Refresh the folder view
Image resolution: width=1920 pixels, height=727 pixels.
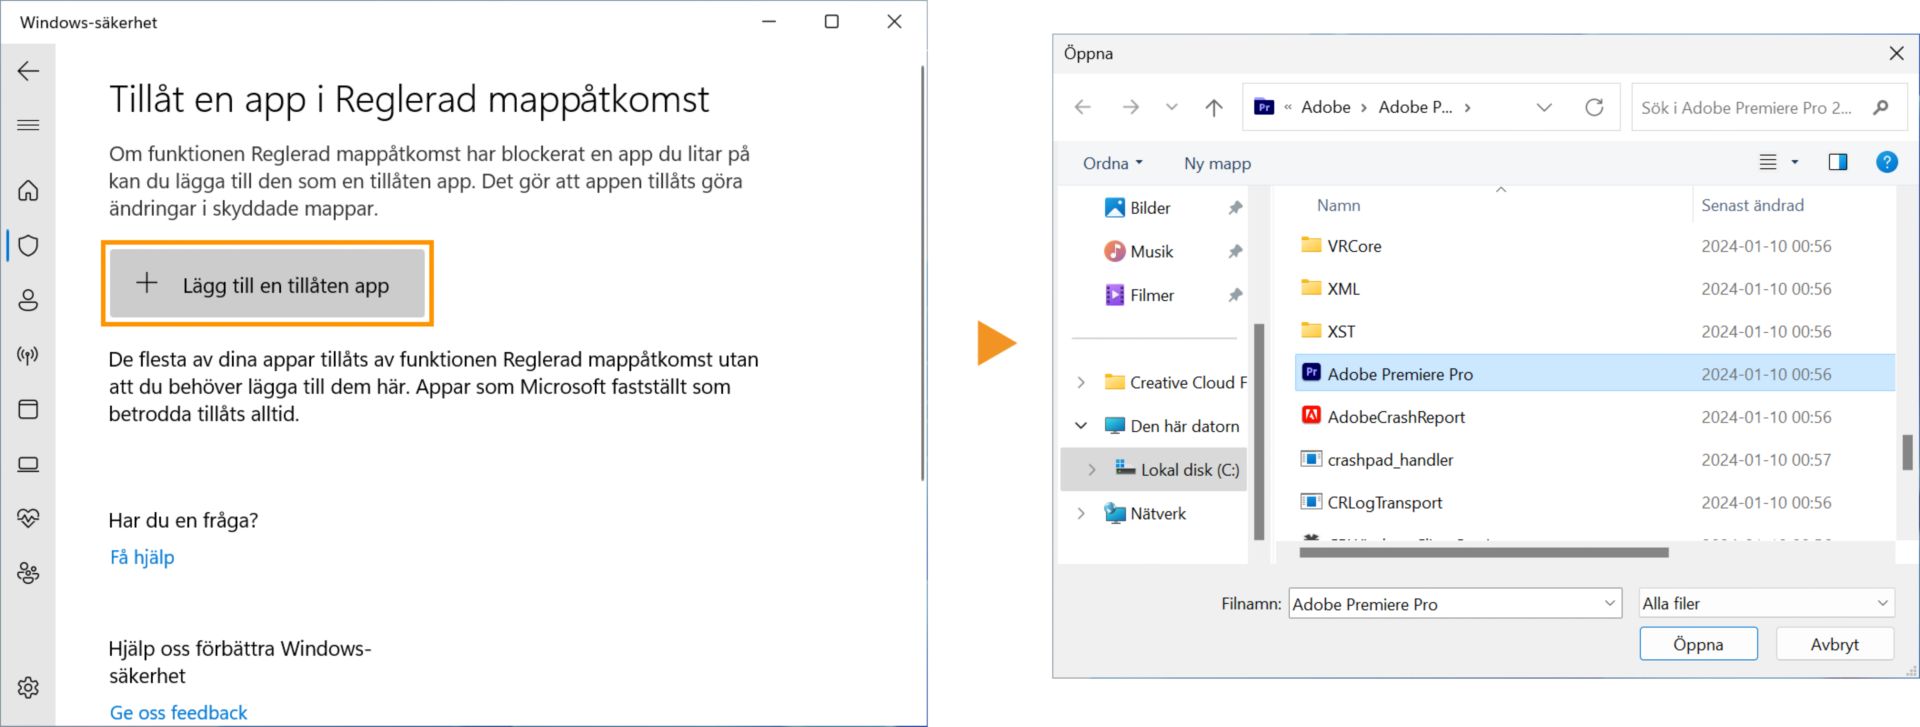click(1594, 107)
